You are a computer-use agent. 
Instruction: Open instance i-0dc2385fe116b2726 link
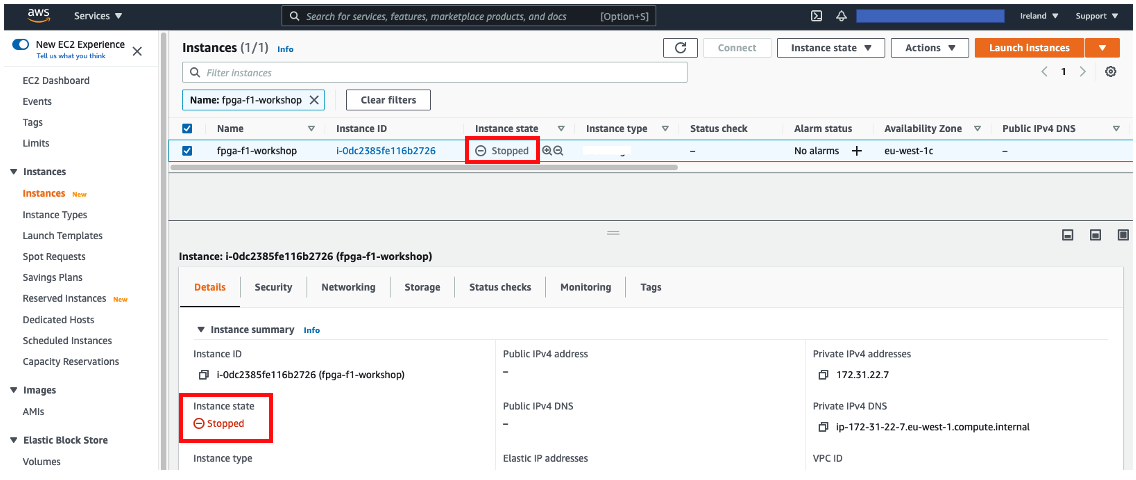pos(386,151)
